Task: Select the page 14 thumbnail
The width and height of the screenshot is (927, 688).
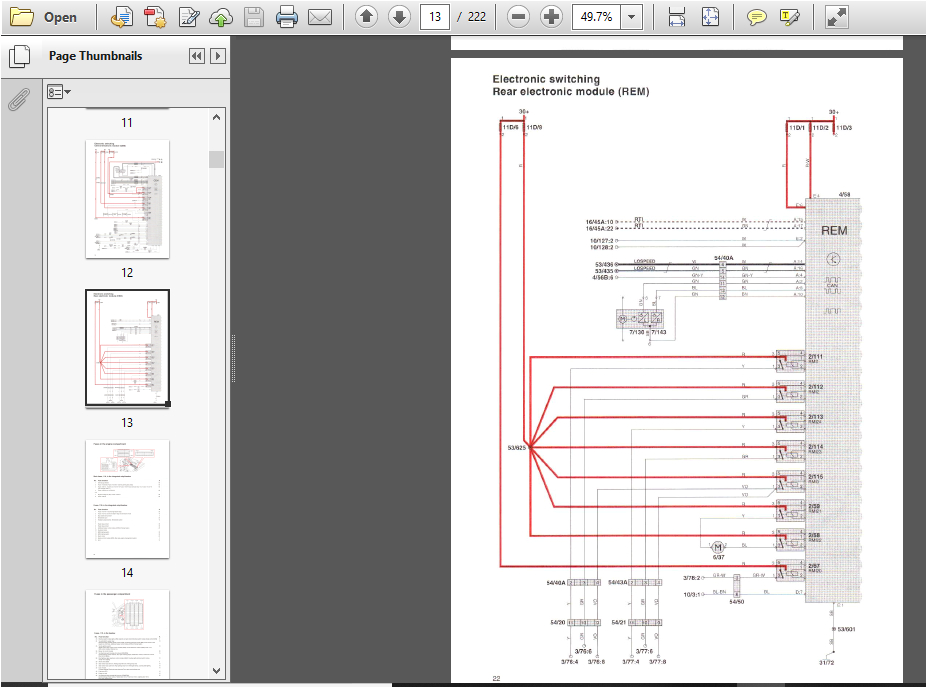Action: click(x=127, y=498)
